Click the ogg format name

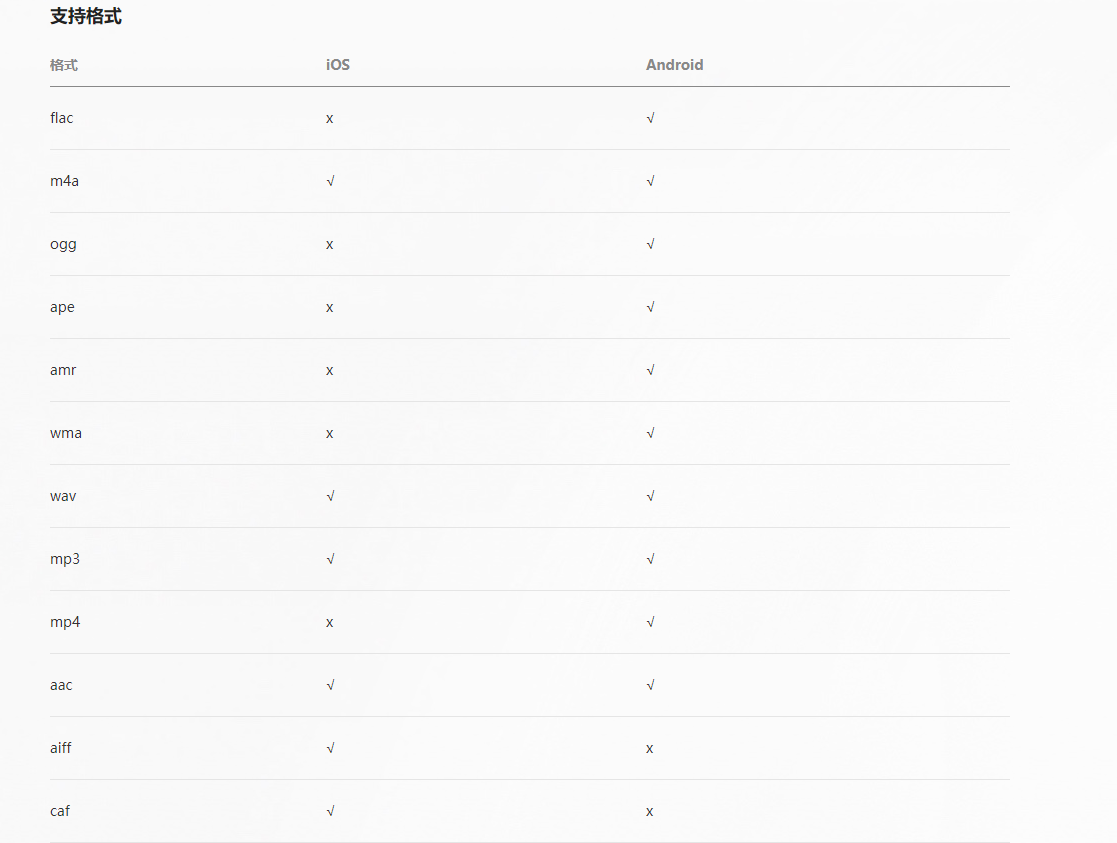[63, 244]
